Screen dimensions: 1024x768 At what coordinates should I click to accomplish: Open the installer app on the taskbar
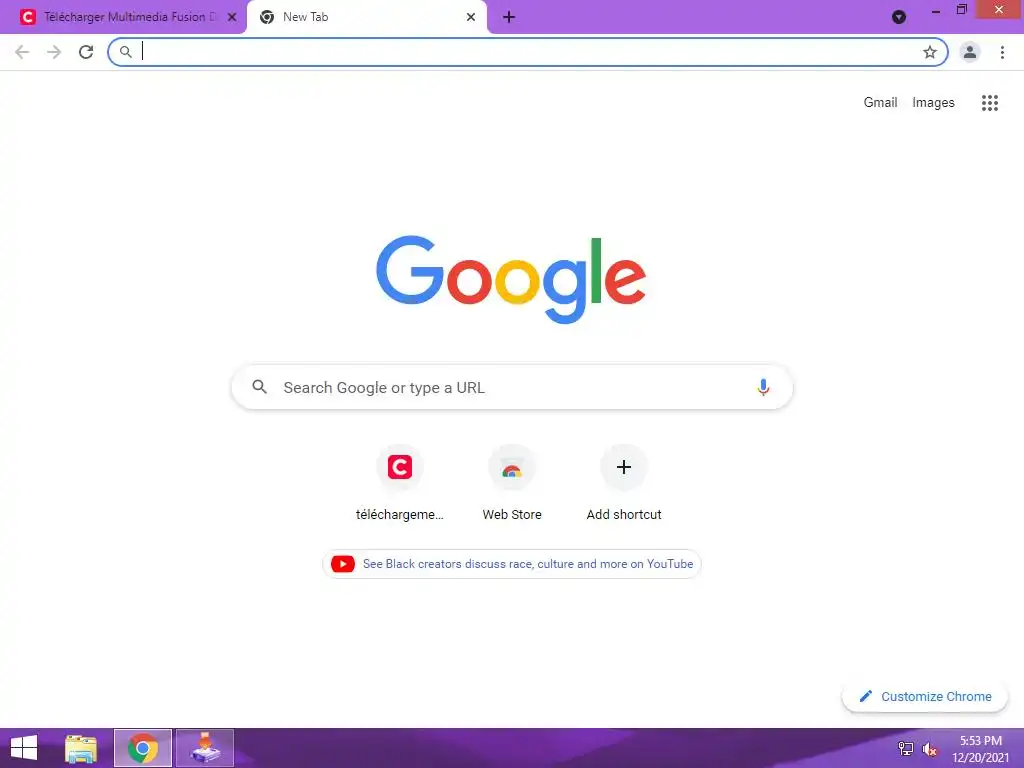pyautogui.click(x=205, y=748)
